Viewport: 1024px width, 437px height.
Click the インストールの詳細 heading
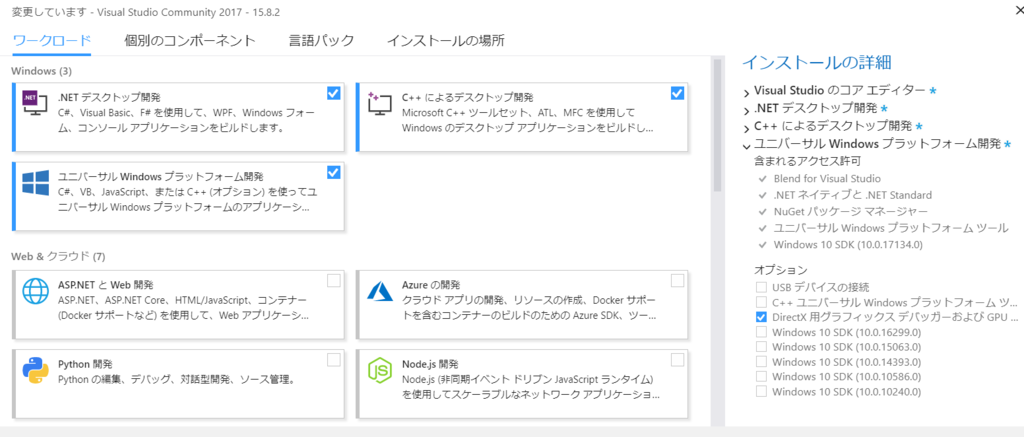pos(817,63)
